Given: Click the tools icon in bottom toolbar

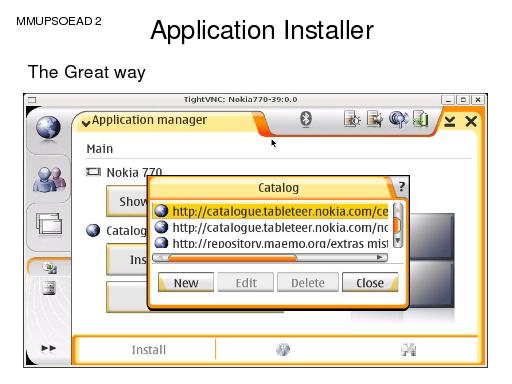Looking at the screenshot, I should click(409, 350).
